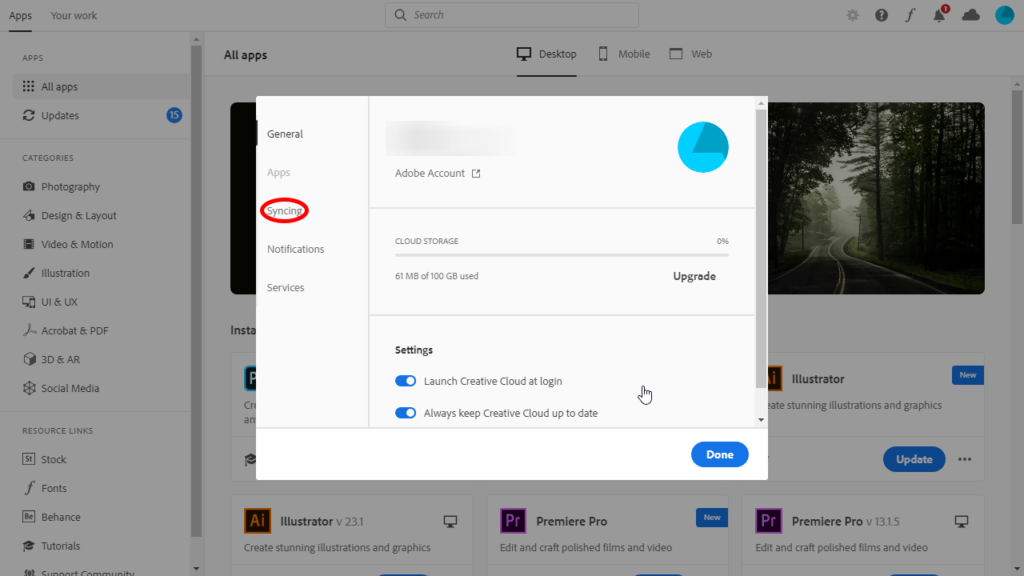The image size is (1024, 576).
Task: Switch to the Mobile tab
Action: click(x=624, y=54)
